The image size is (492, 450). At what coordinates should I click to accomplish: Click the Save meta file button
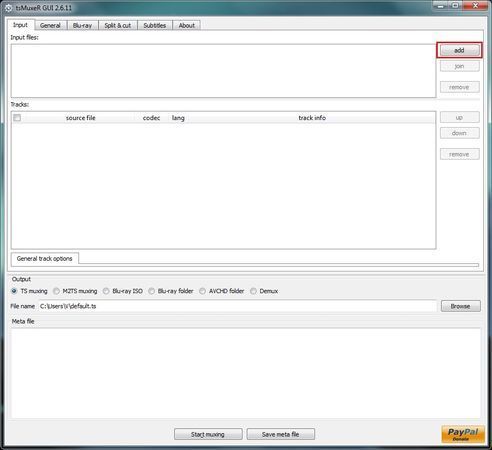click(281, 434)
